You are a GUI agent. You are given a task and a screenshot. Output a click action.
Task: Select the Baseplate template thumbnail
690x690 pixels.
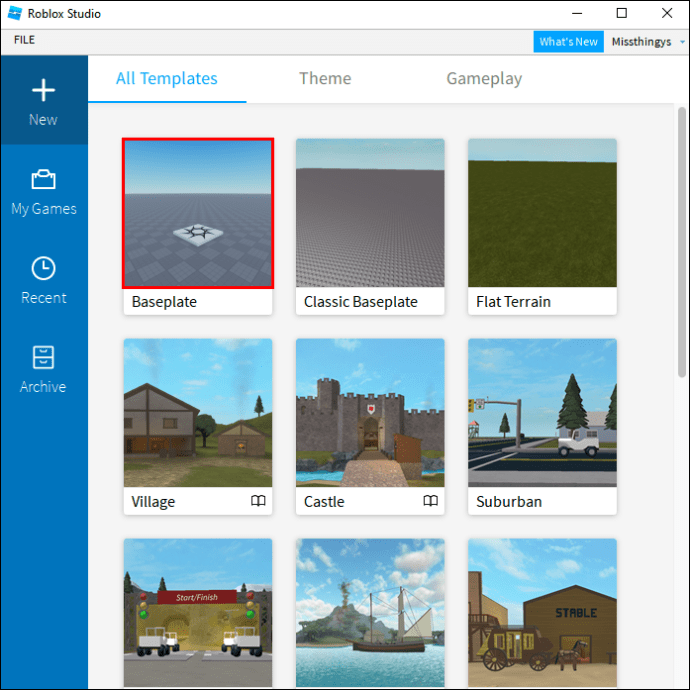(198, 213)
